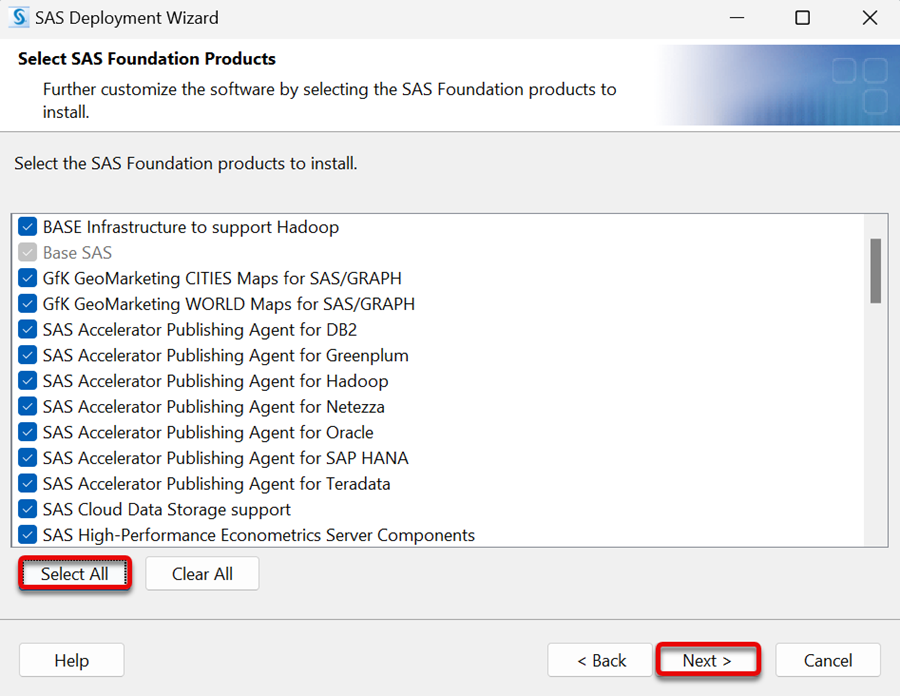Deselect Publishing Agent for Greenplum
900x696 pixels.
(x=28, y=355)
